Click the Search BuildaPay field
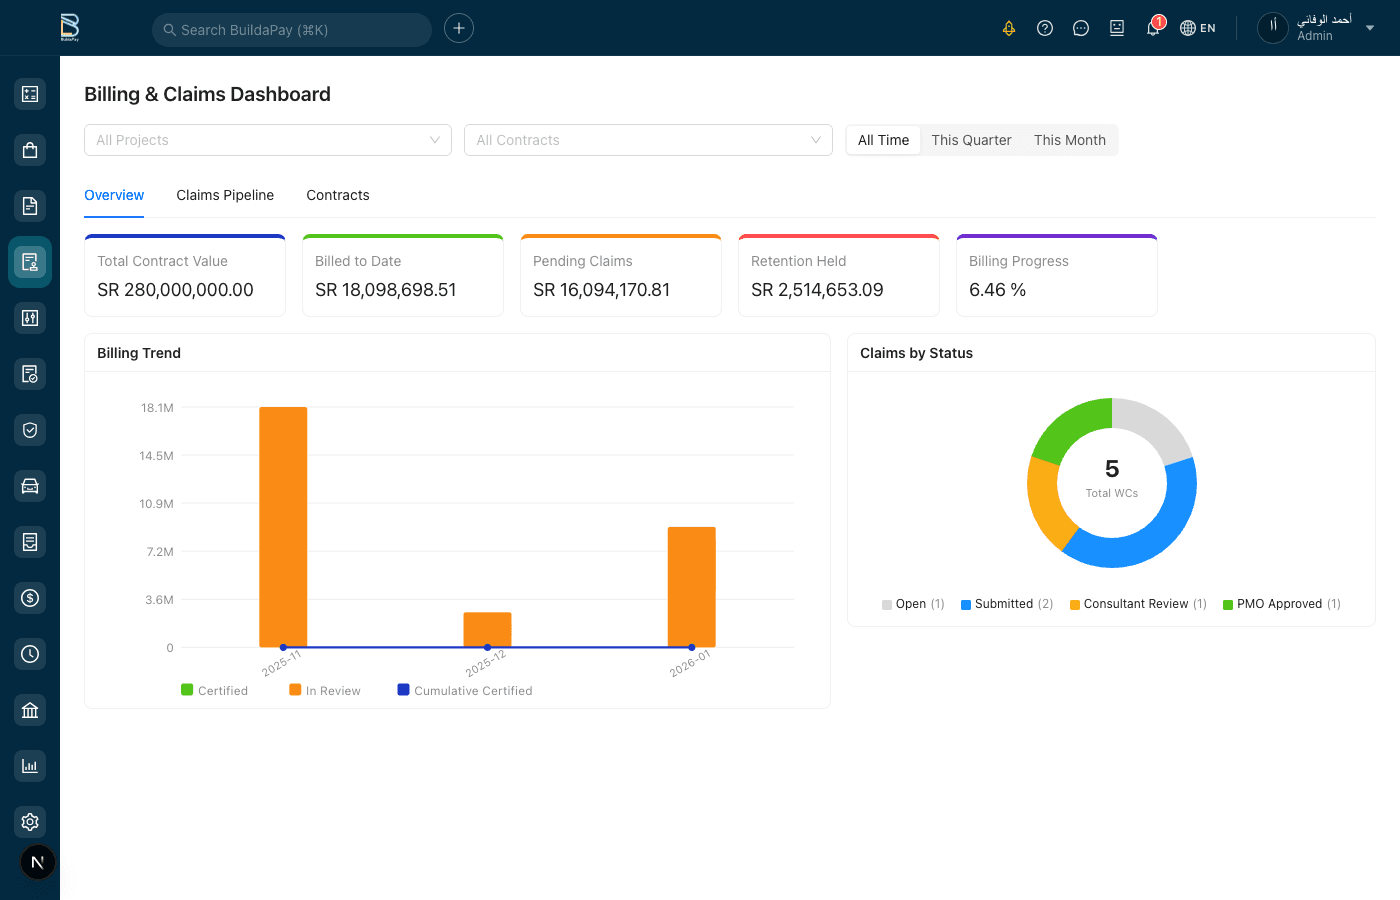This screenshot has width=1400, height=900. [292, 30]
